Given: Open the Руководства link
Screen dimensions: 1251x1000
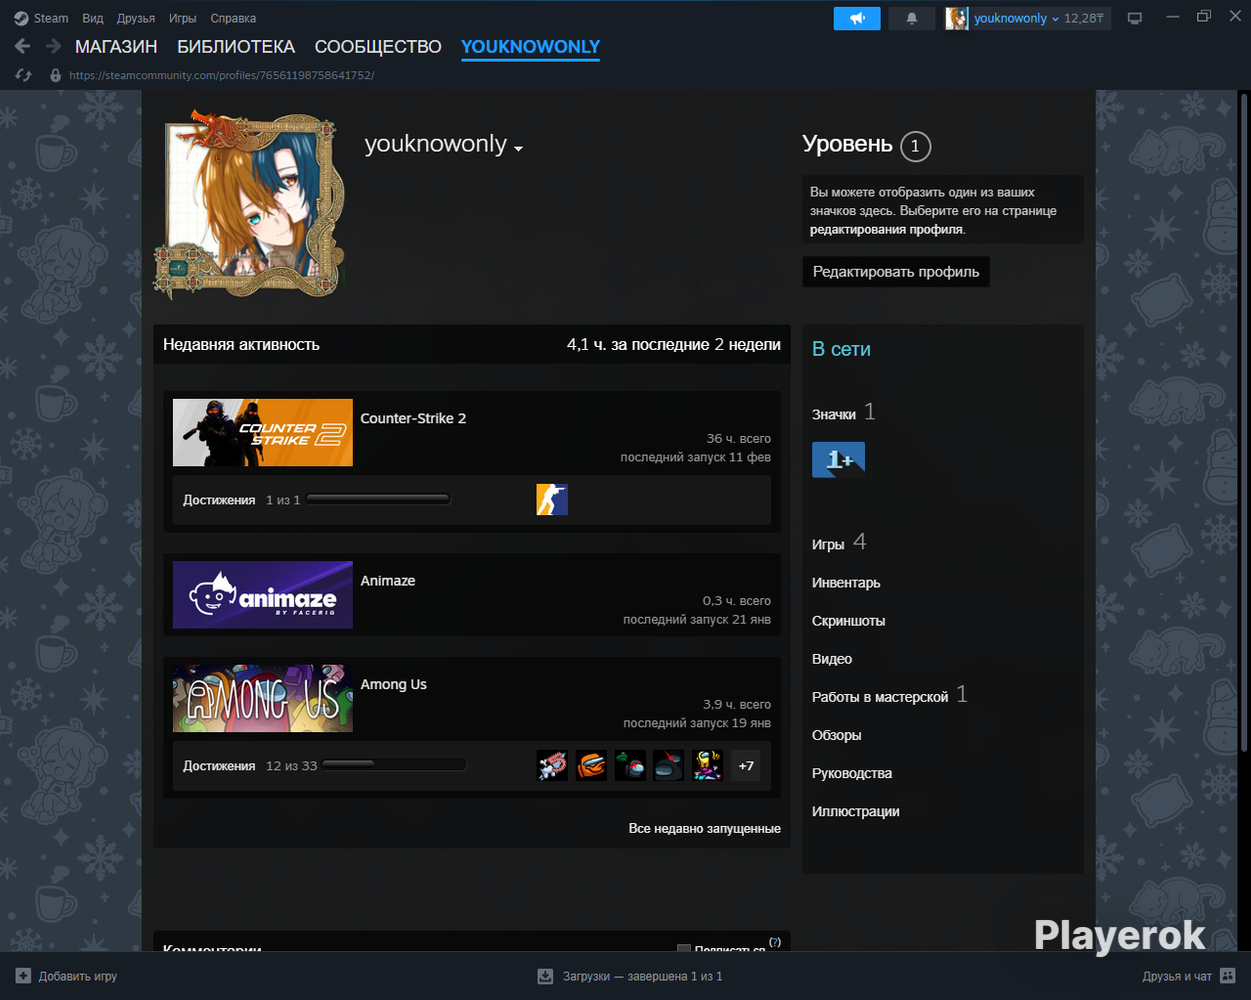Looking at the screenshot, I should [852, 773].
